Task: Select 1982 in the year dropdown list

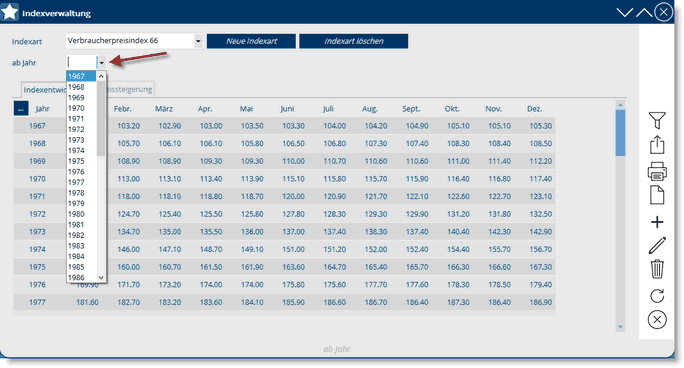Action: [76, 235]
